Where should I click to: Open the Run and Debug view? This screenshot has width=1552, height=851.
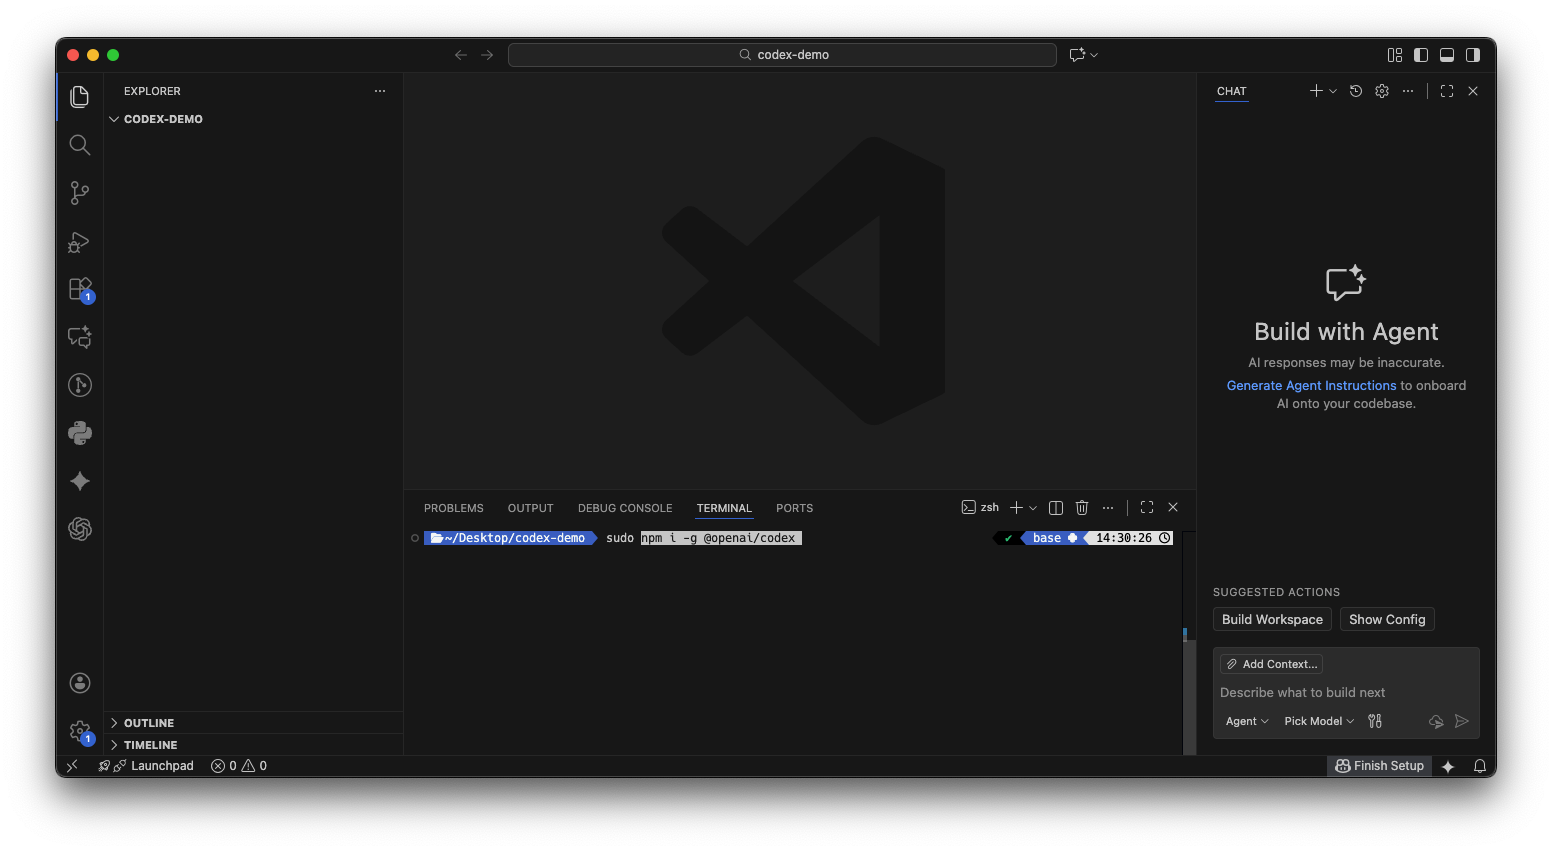point(80,242)
